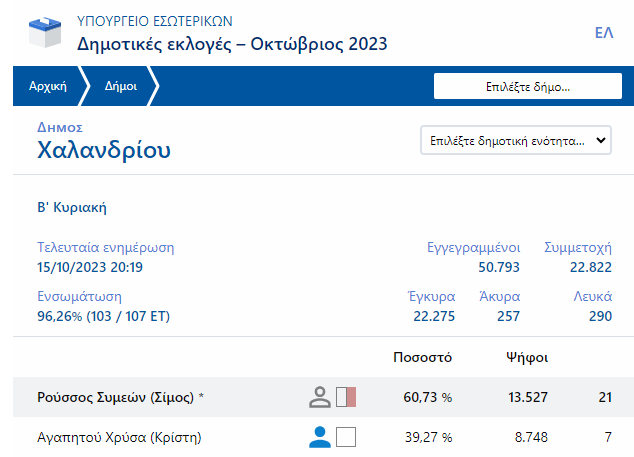The height and width of the screenshot is (457, 634).
Task: Click the Ποσοστό column header
Action: click(426, 357)
